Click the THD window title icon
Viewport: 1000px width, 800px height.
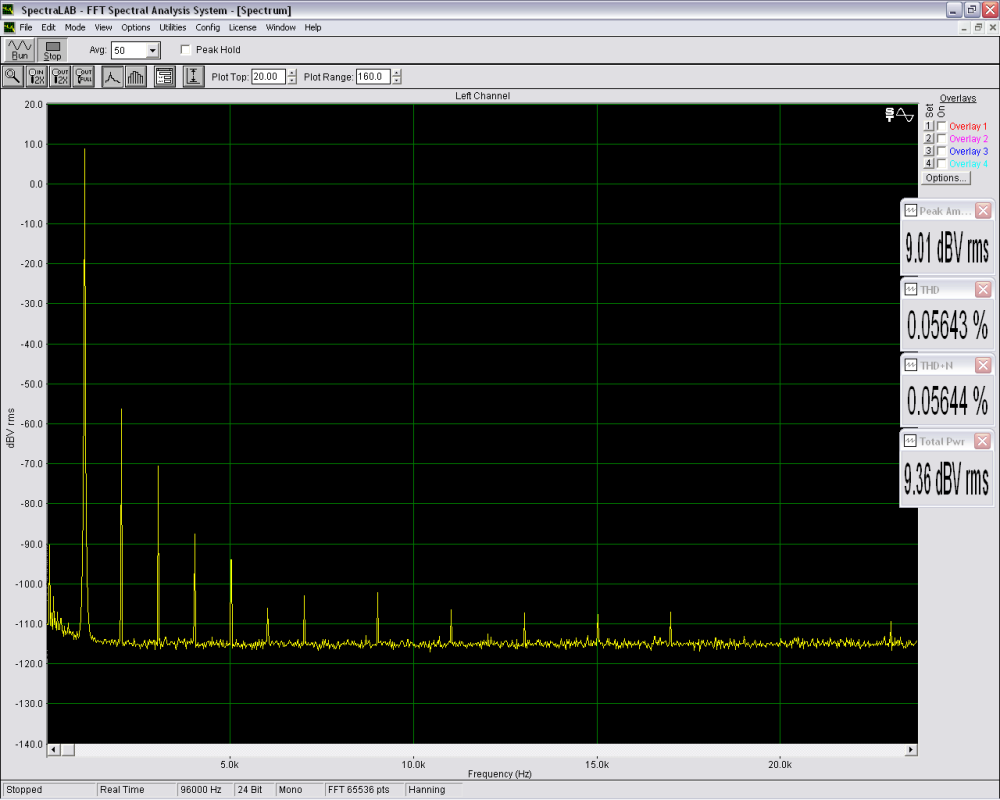(911, 290)
